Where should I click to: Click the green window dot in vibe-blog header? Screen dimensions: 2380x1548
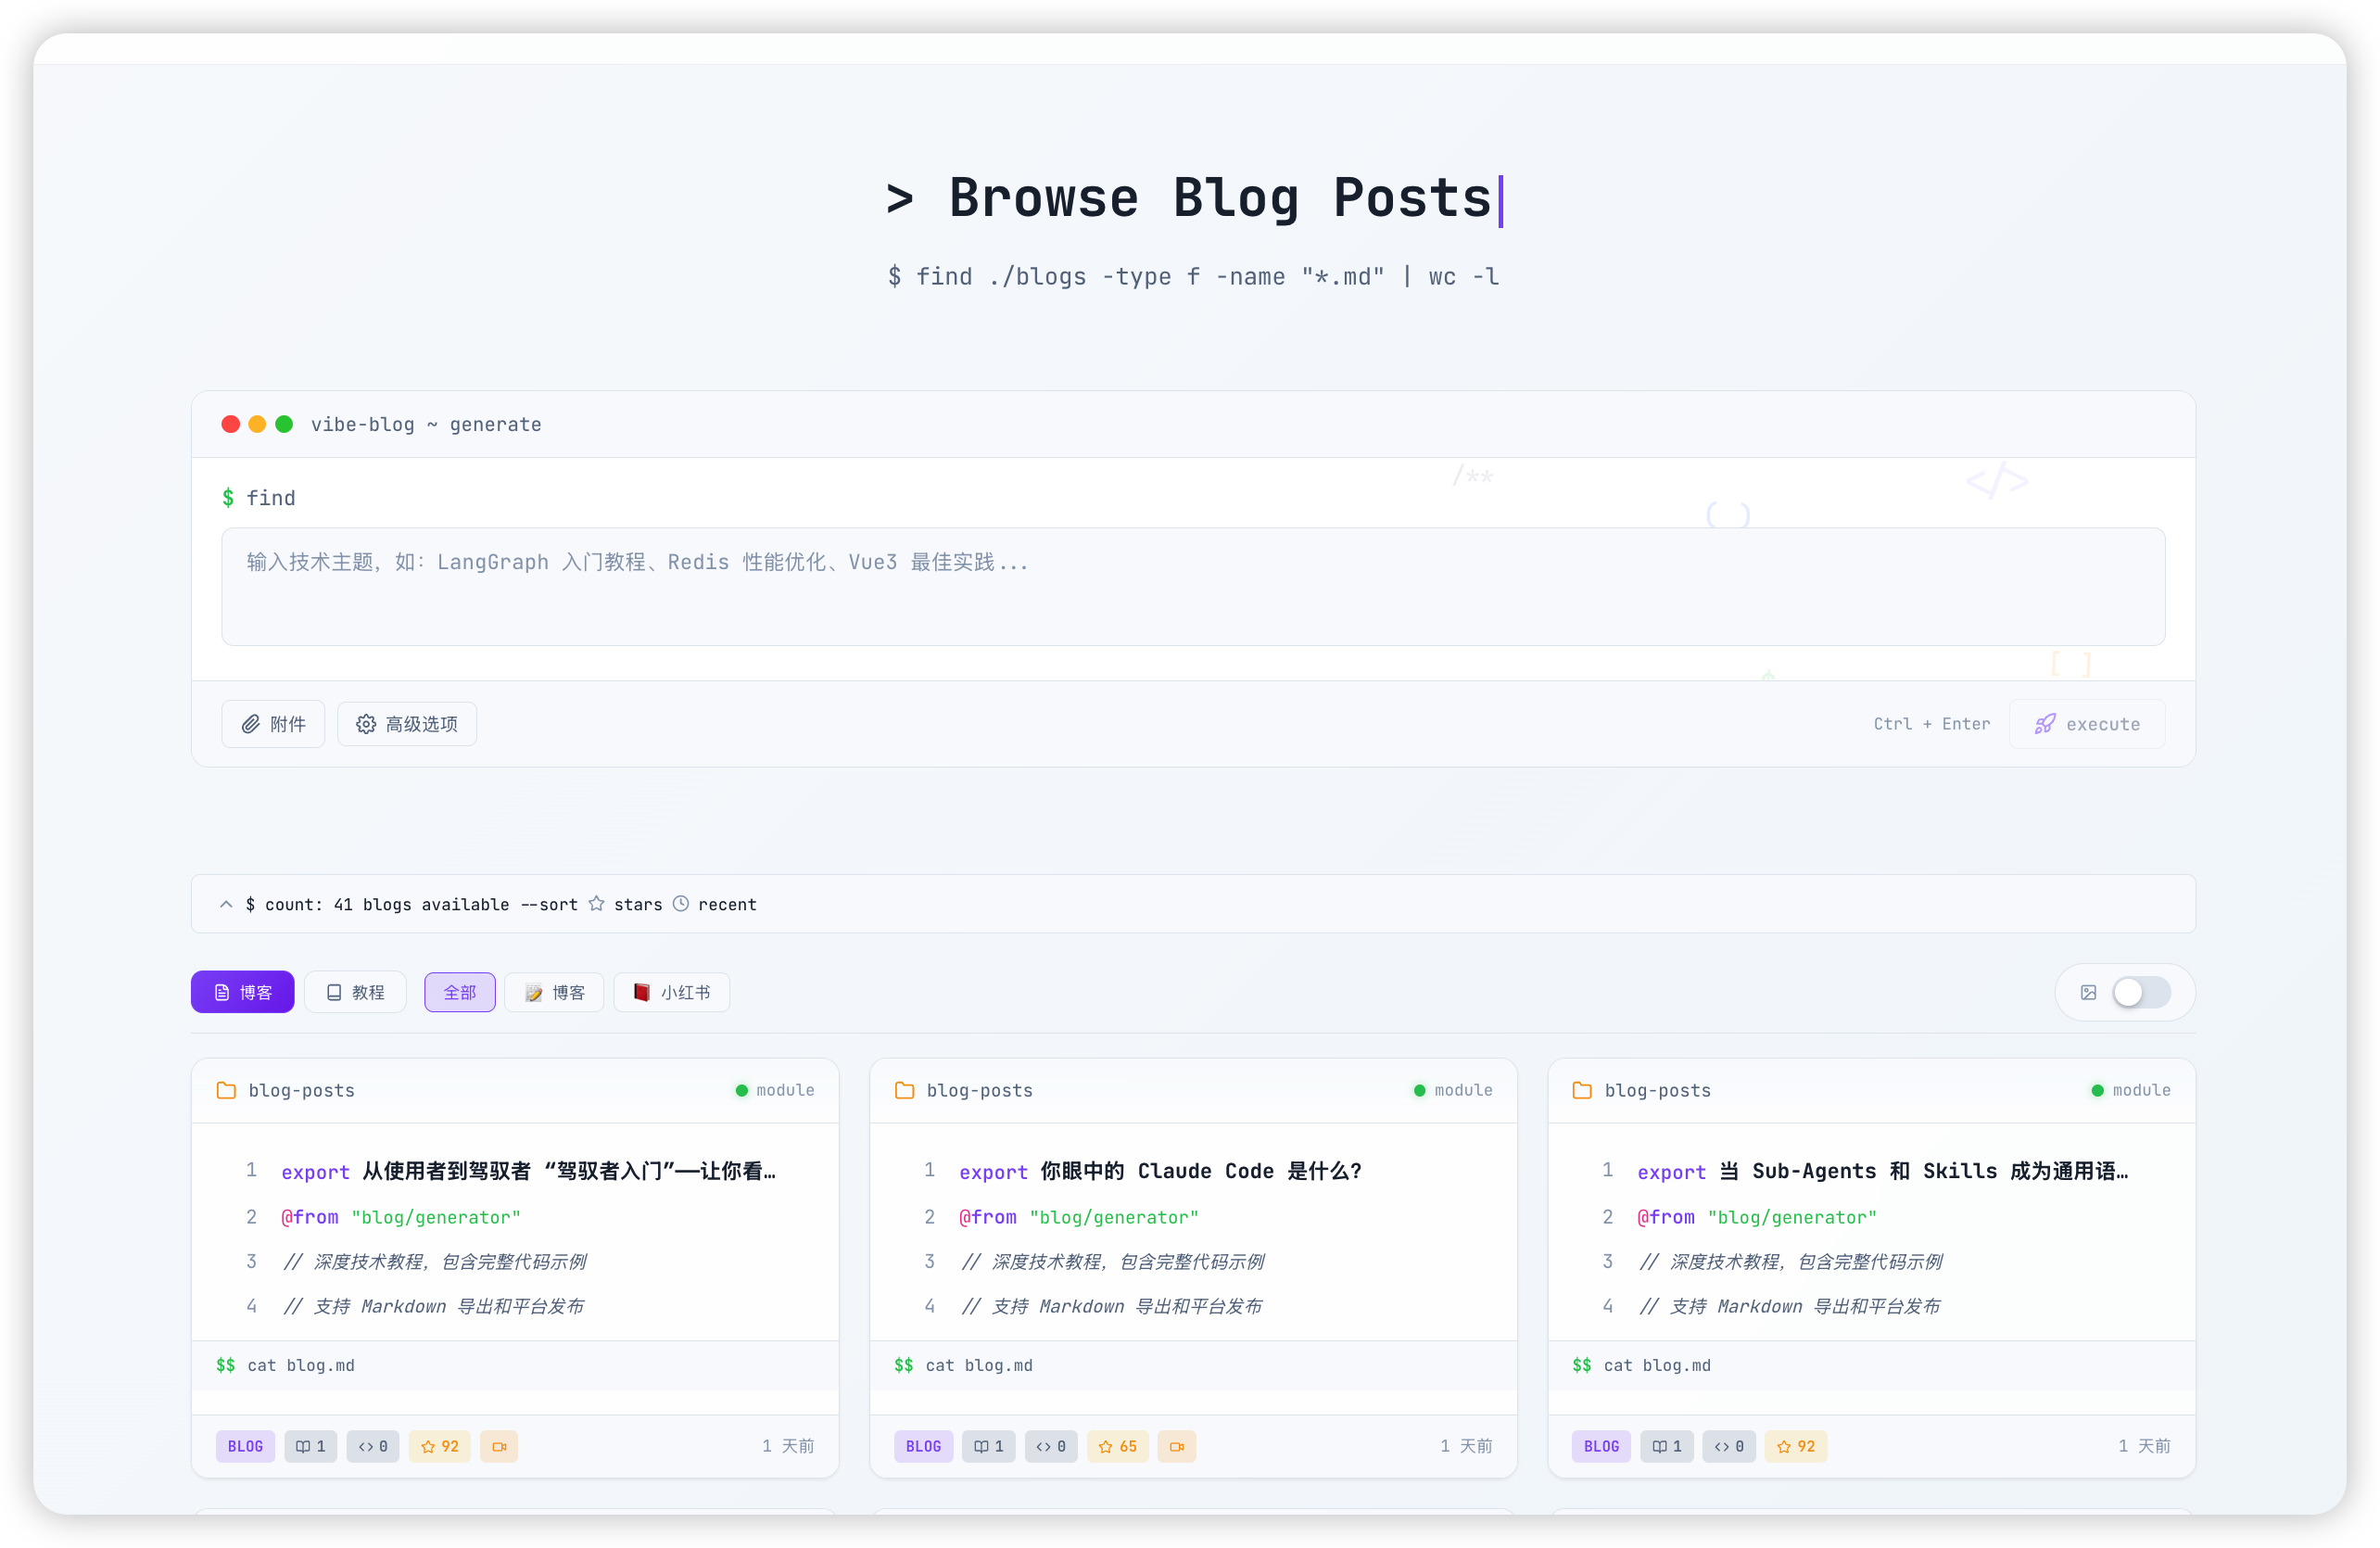pos(284,424)
